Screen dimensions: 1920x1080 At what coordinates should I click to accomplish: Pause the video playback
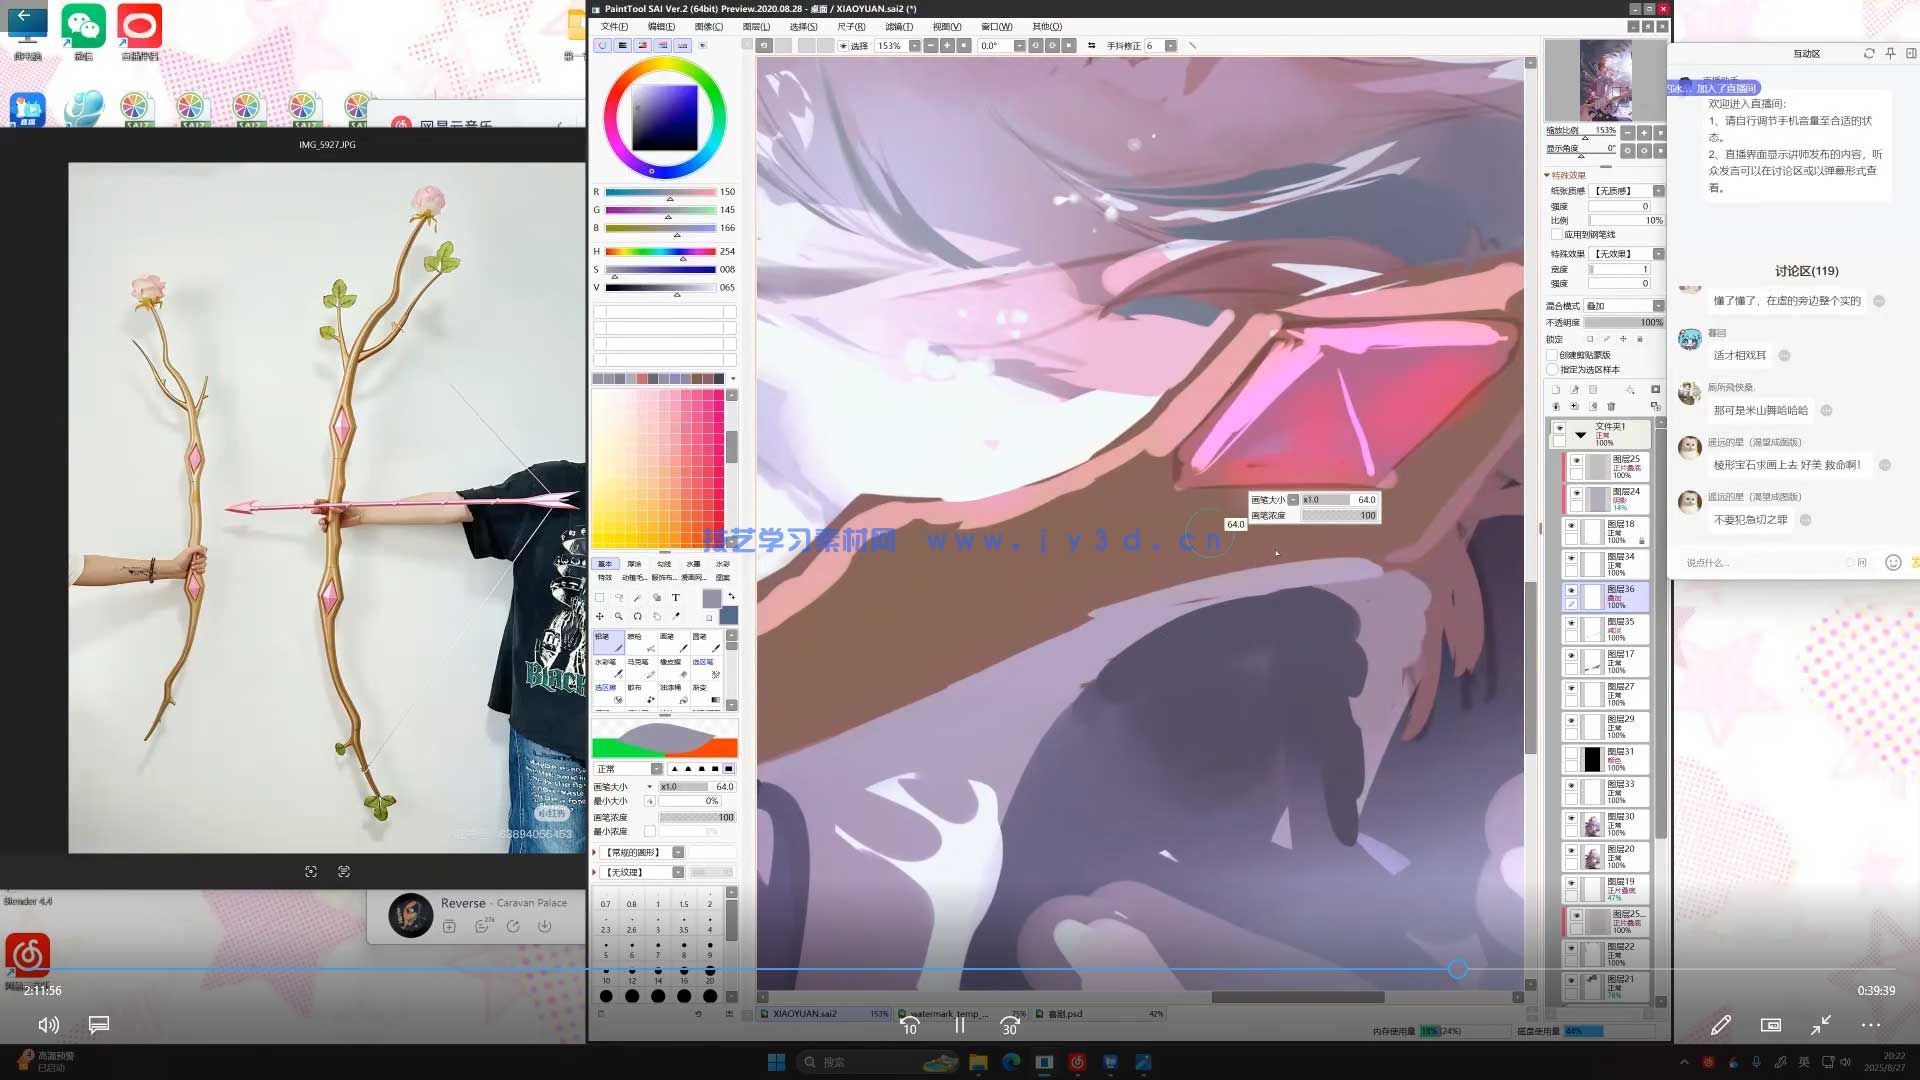pos(959,1025)
